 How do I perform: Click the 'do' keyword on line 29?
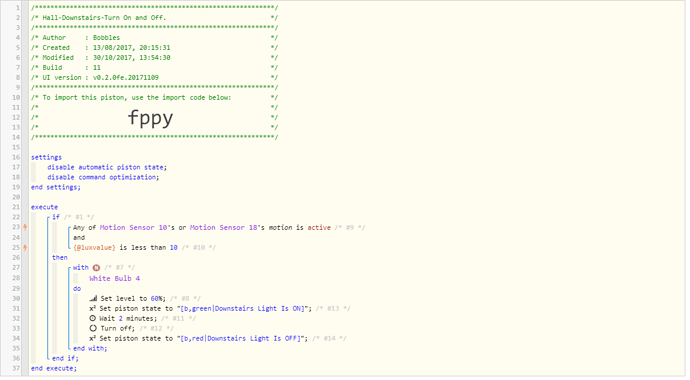[x=77, y=289]
